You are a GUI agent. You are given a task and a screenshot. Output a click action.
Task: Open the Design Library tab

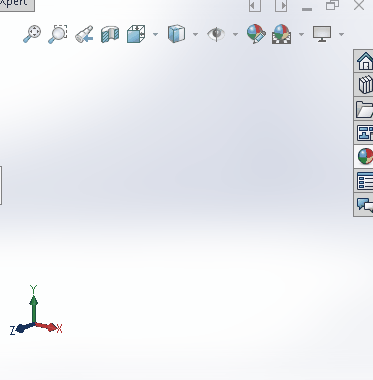(364, 85)
